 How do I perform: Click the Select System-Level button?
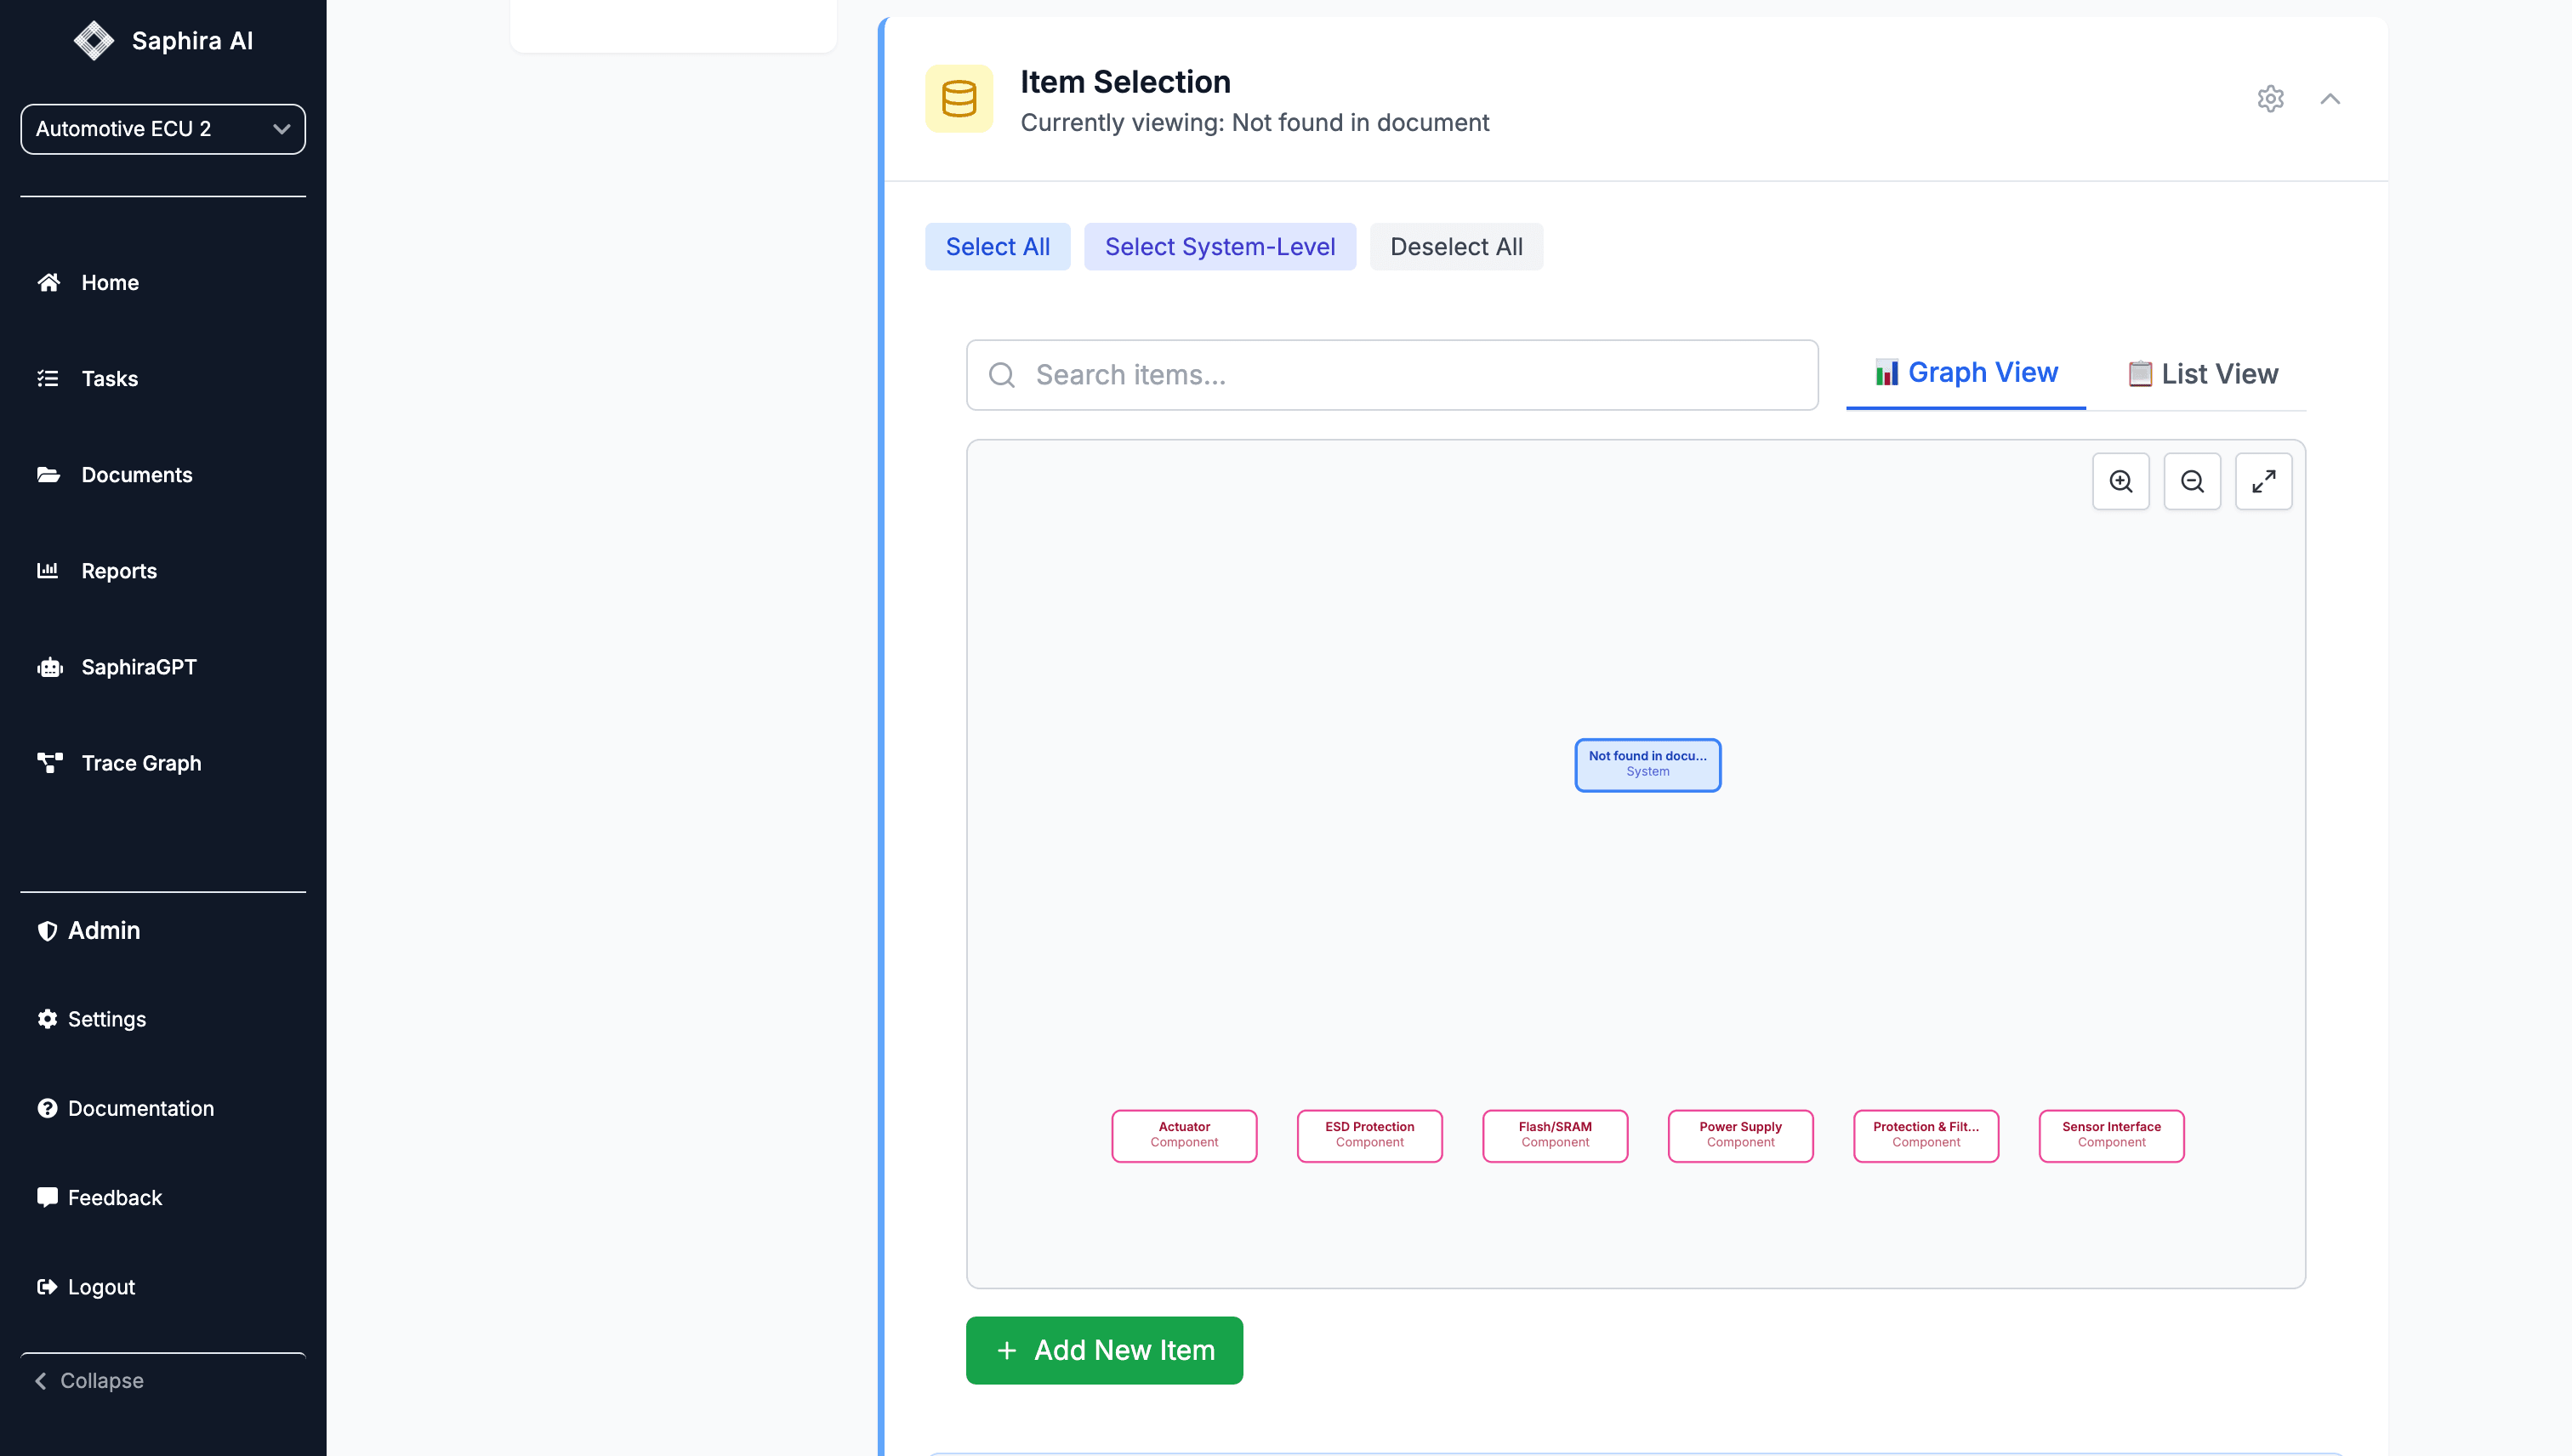tap(1219, 246)
